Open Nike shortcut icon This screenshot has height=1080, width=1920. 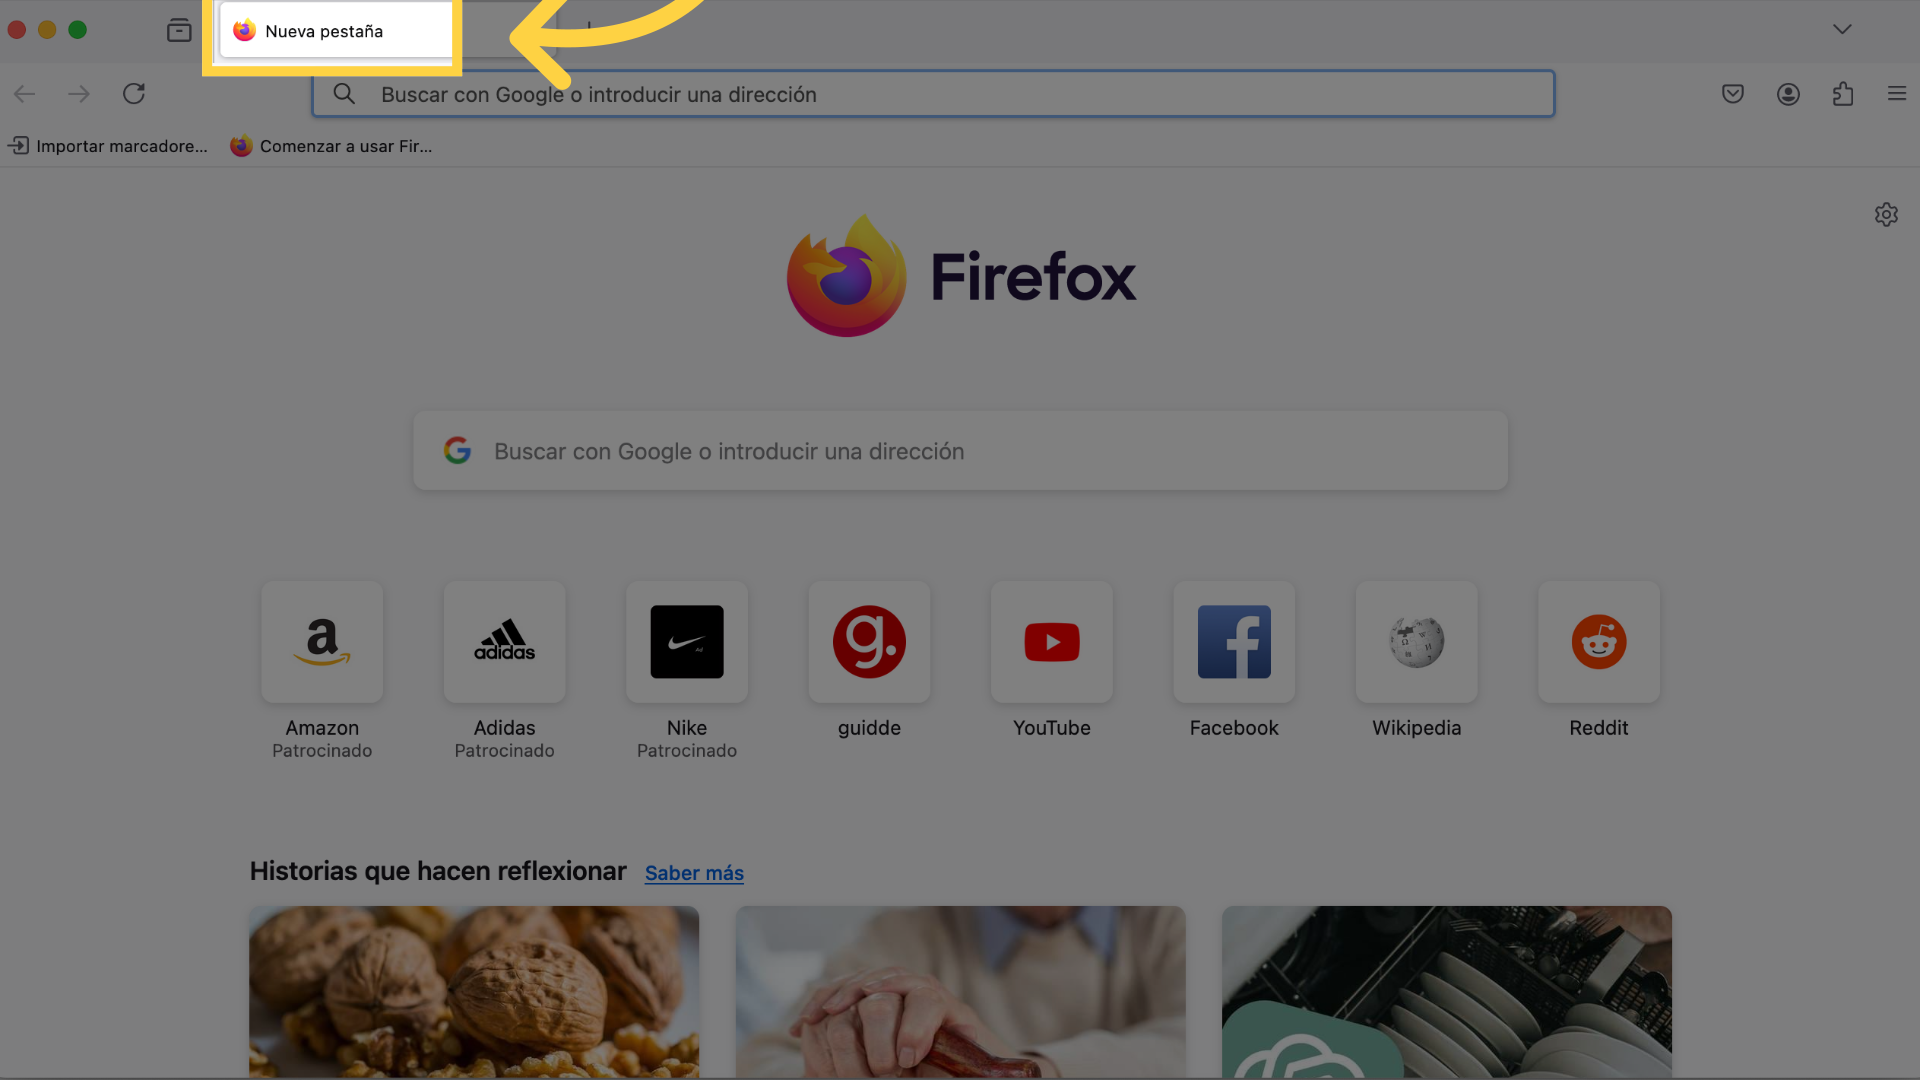click(x=687, y=642)
